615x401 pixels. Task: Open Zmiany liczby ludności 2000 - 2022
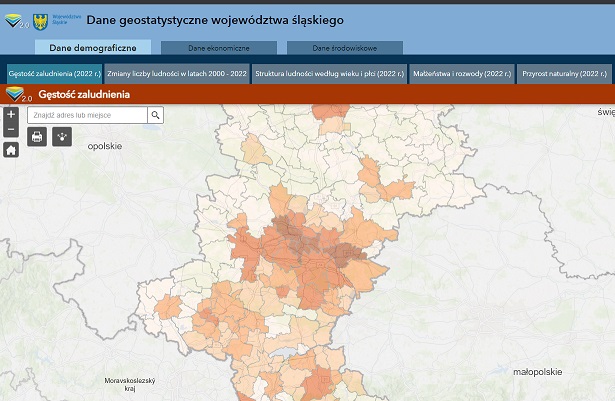(174, 73)
